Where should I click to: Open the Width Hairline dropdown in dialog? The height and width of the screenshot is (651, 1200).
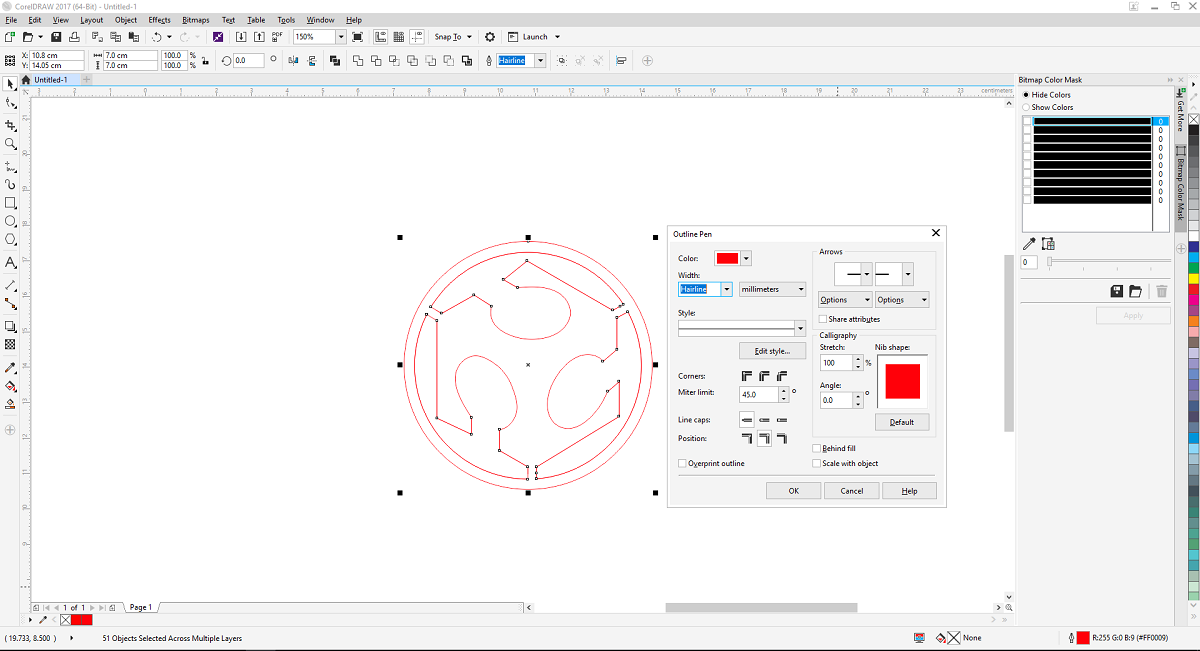click(727, 289)
